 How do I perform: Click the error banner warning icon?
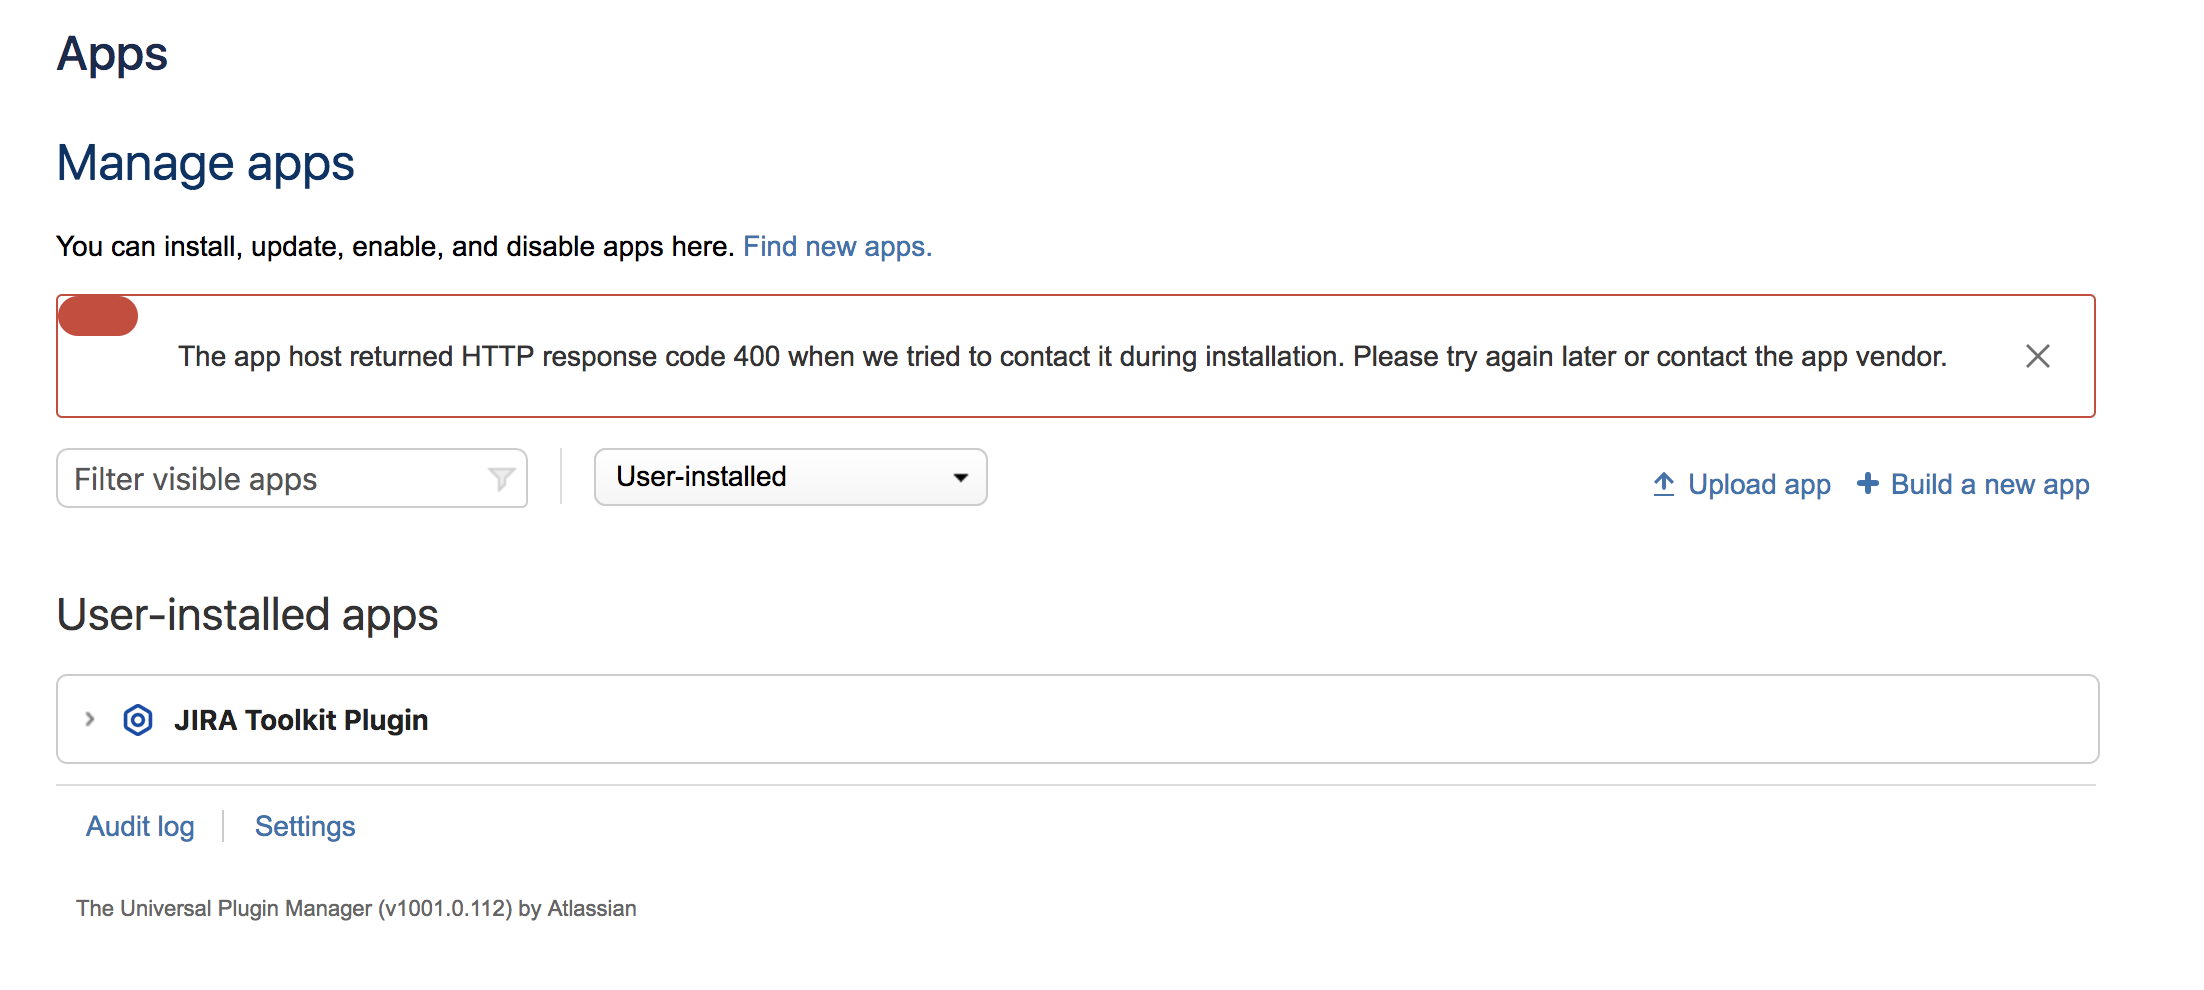click(x=97, y=315)
